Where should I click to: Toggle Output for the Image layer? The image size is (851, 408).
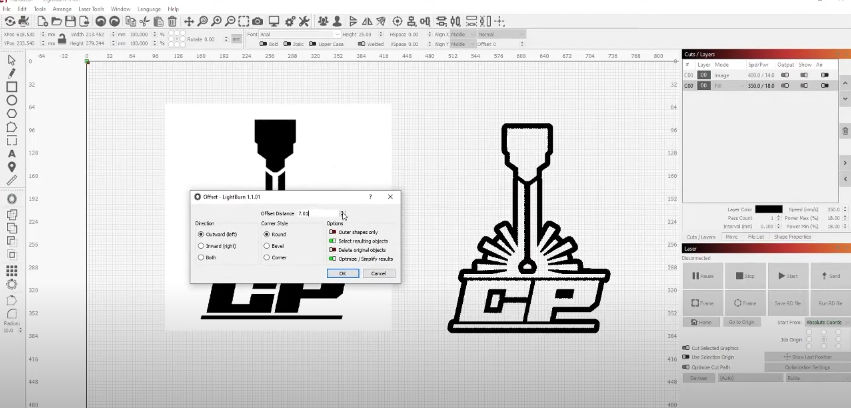(785, 75)
